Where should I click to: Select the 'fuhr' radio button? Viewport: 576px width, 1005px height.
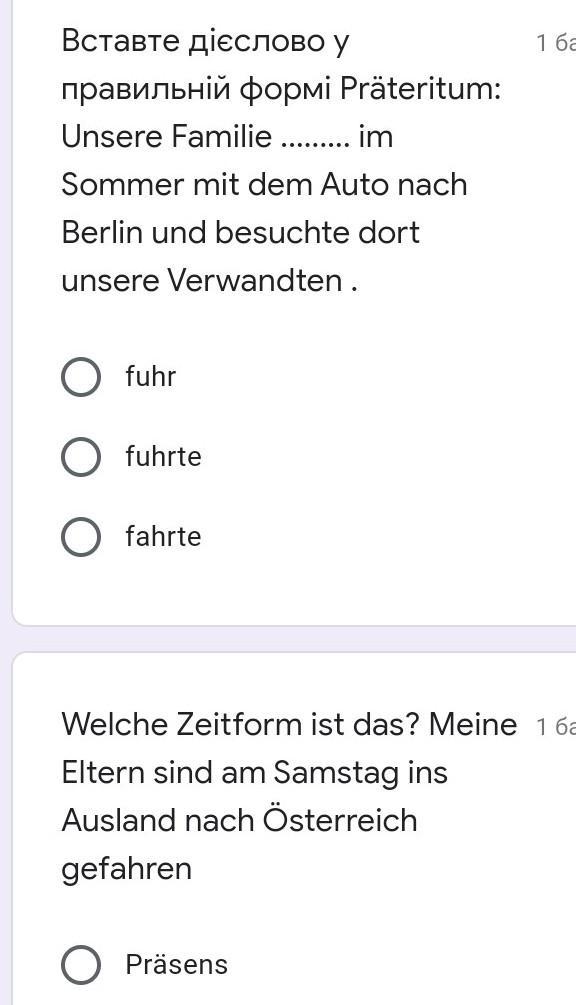(81, 378)
